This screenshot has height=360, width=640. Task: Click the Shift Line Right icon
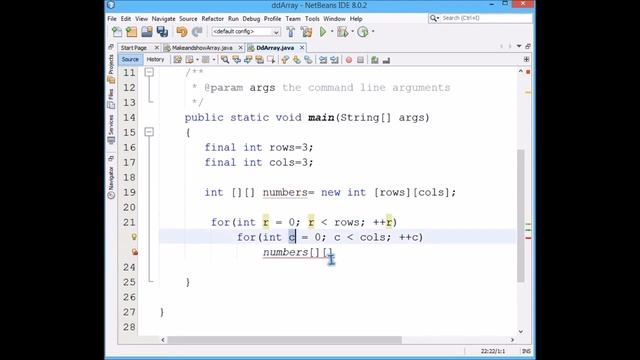click(x=334, y=60)
